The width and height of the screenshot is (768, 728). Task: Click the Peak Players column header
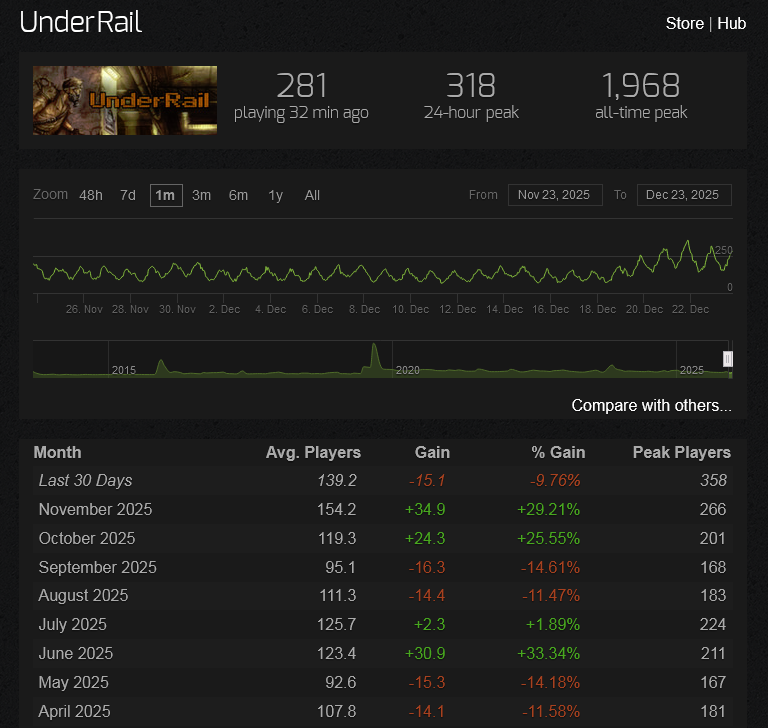[x=681, y=452]
